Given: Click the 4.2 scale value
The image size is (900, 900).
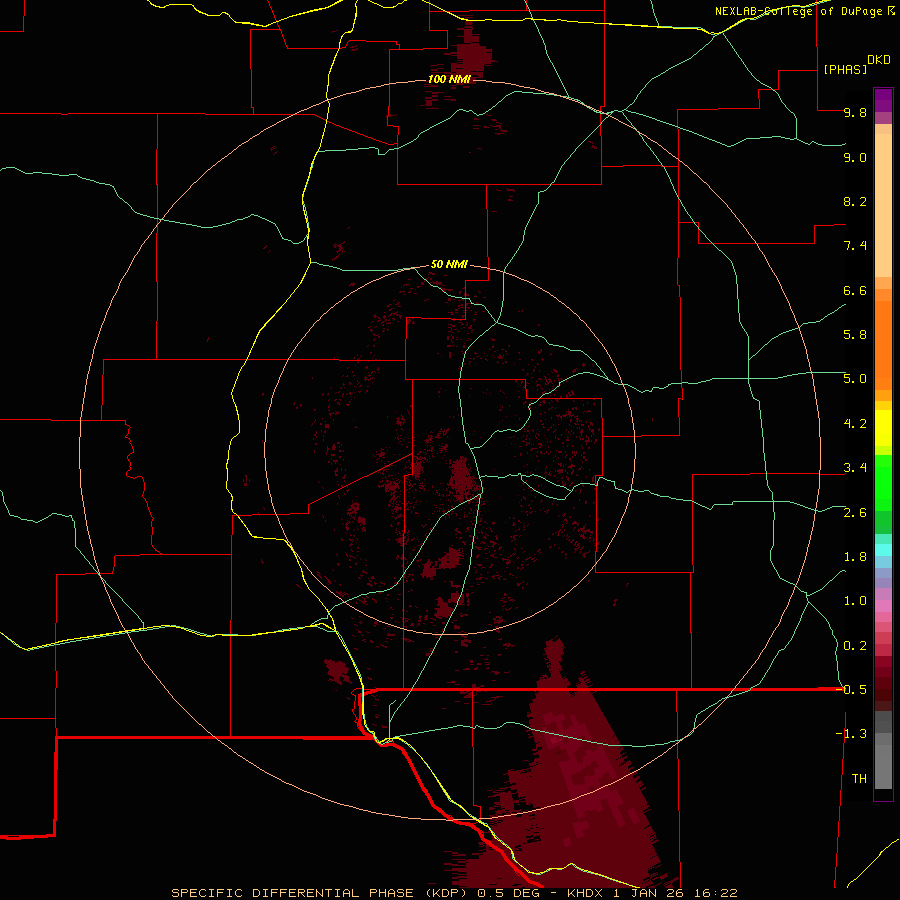Looking at the screenshot, I should [x=855, y=424].
